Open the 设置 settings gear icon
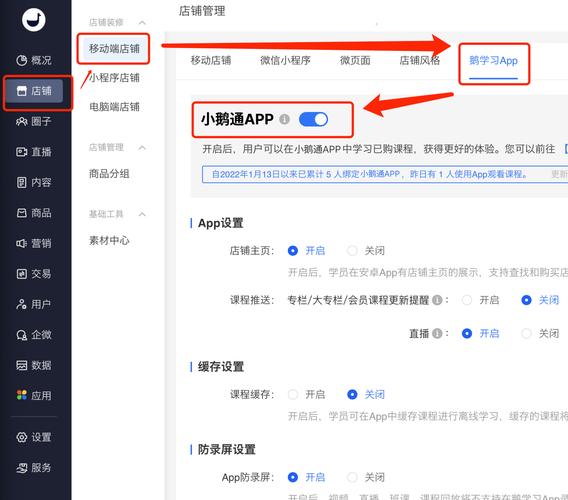This screenshot has width=568, height=500. (22, 437)
